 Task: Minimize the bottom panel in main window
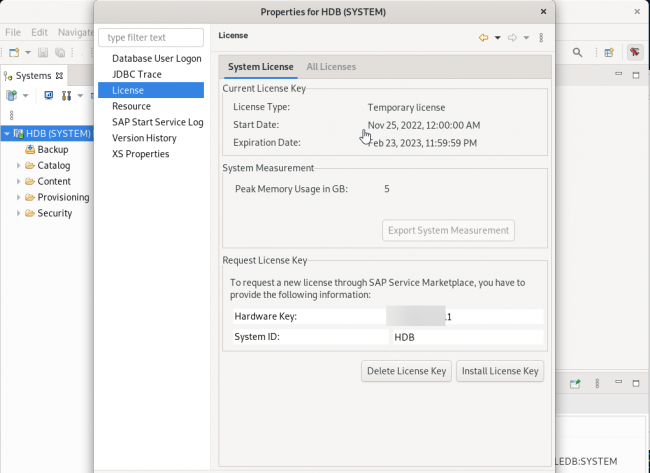(x=618, y=382)
